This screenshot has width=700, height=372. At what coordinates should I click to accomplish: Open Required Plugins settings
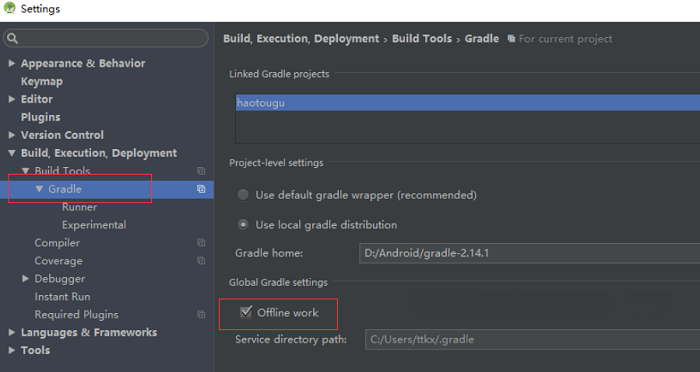click(x=76, y=314)
